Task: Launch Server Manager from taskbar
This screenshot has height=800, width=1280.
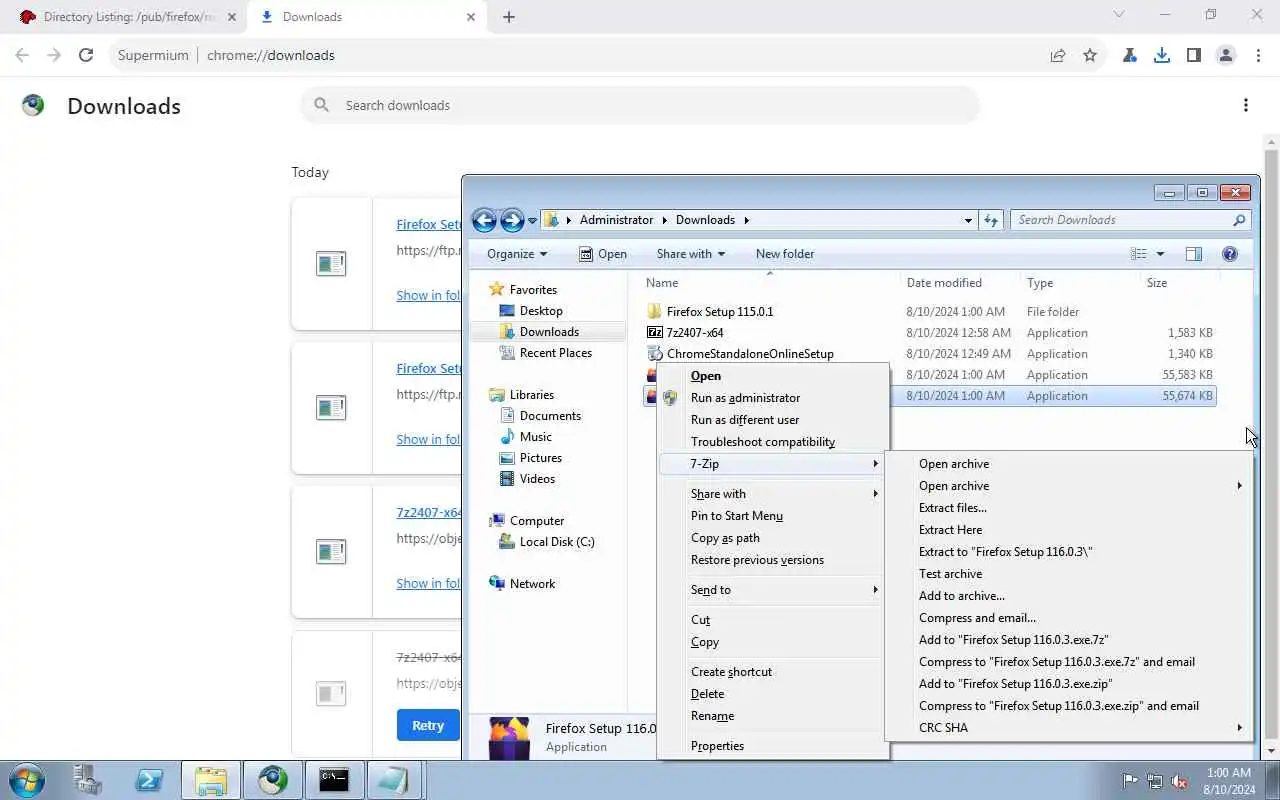Action: [88, 780]
